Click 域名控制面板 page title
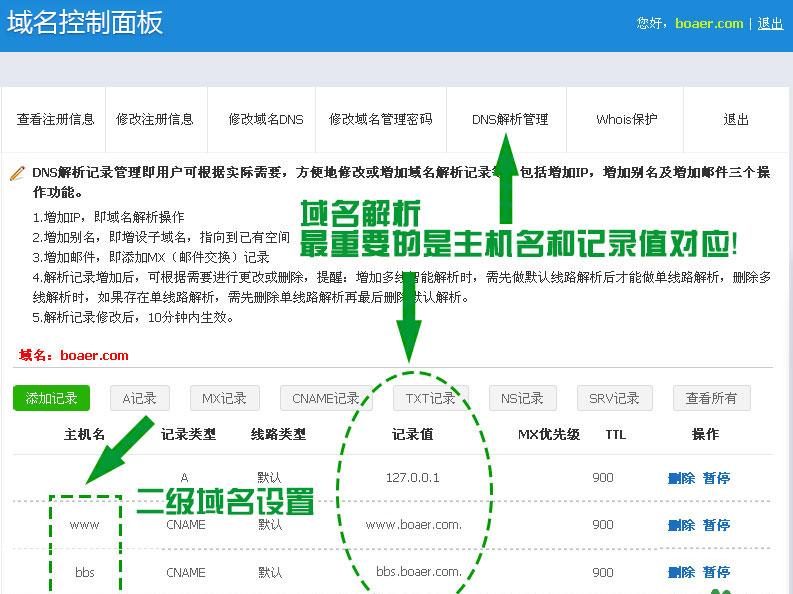The width and height of the screenshot is (793, 594). pyautogui.click(x=84, y=23)
